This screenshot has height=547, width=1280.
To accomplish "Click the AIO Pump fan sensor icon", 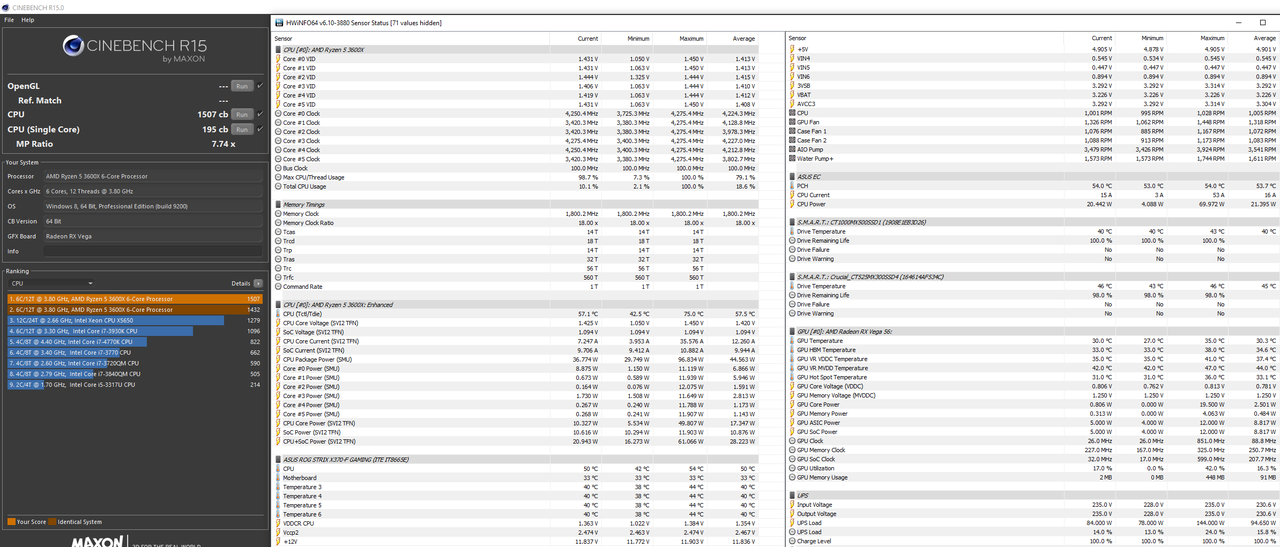I will pyautogui.click(x=792, y=149).
